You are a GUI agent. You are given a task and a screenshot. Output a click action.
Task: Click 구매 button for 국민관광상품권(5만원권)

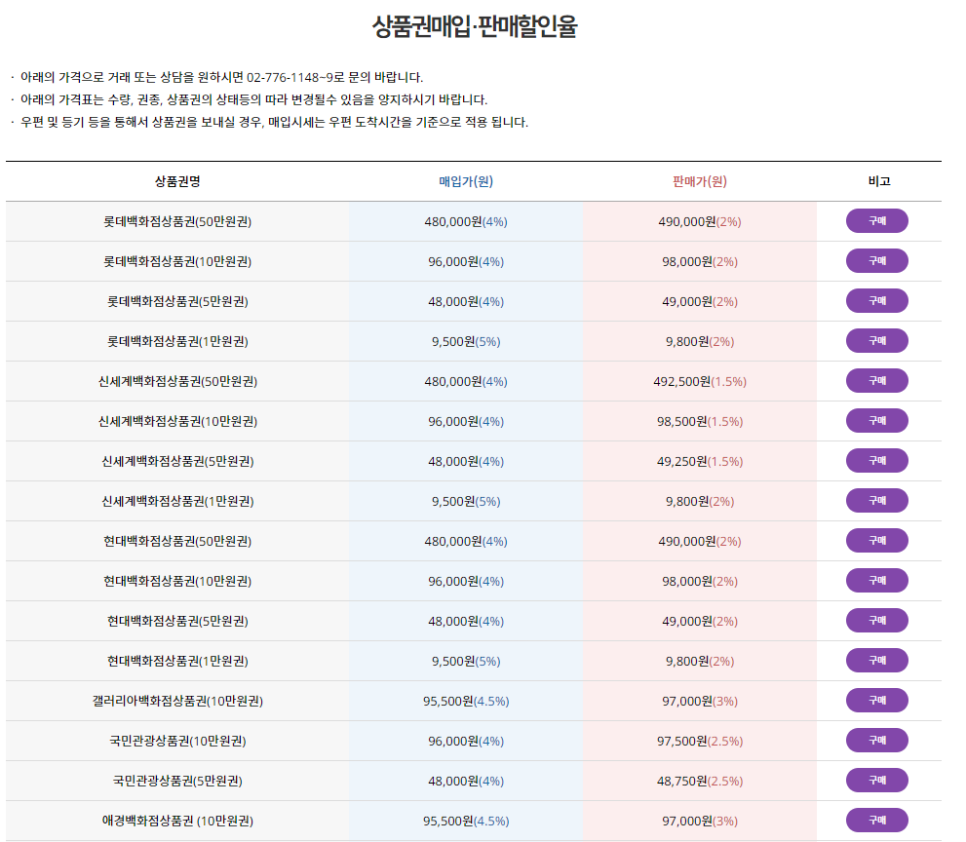(x=877, y=780)
